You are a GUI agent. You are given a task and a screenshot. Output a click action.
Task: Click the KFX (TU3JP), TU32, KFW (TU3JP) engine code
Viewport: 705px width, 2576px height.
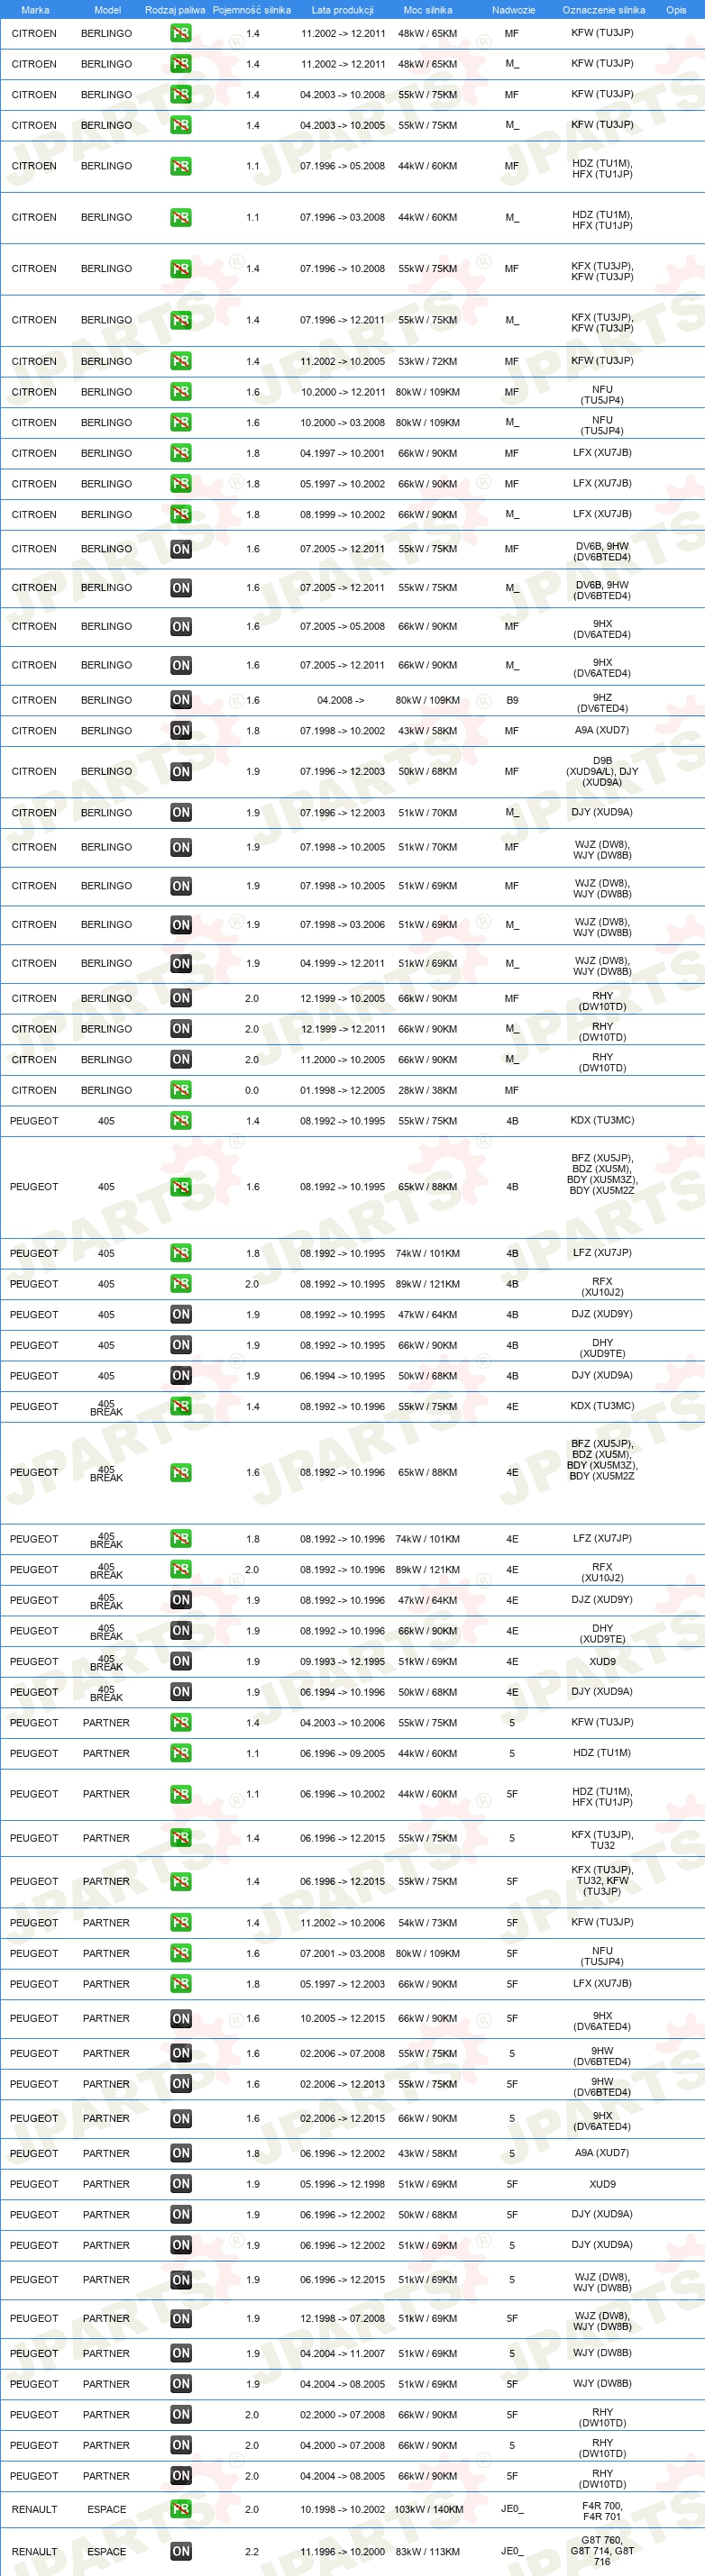coord(602,1880)
